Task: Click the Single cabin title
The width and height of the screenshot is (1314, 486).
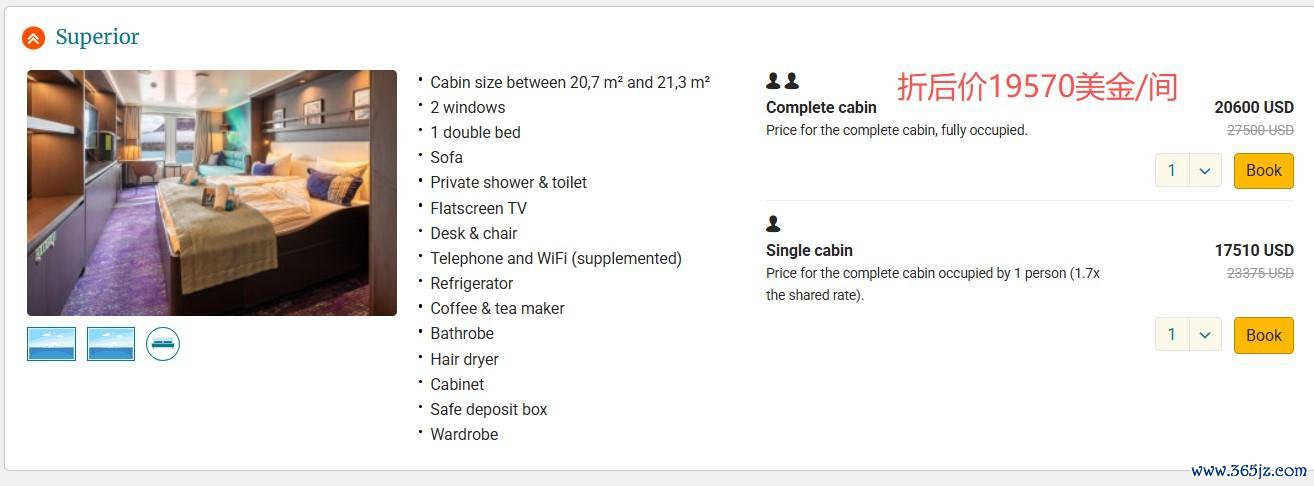Action: (x=809, y=250)
